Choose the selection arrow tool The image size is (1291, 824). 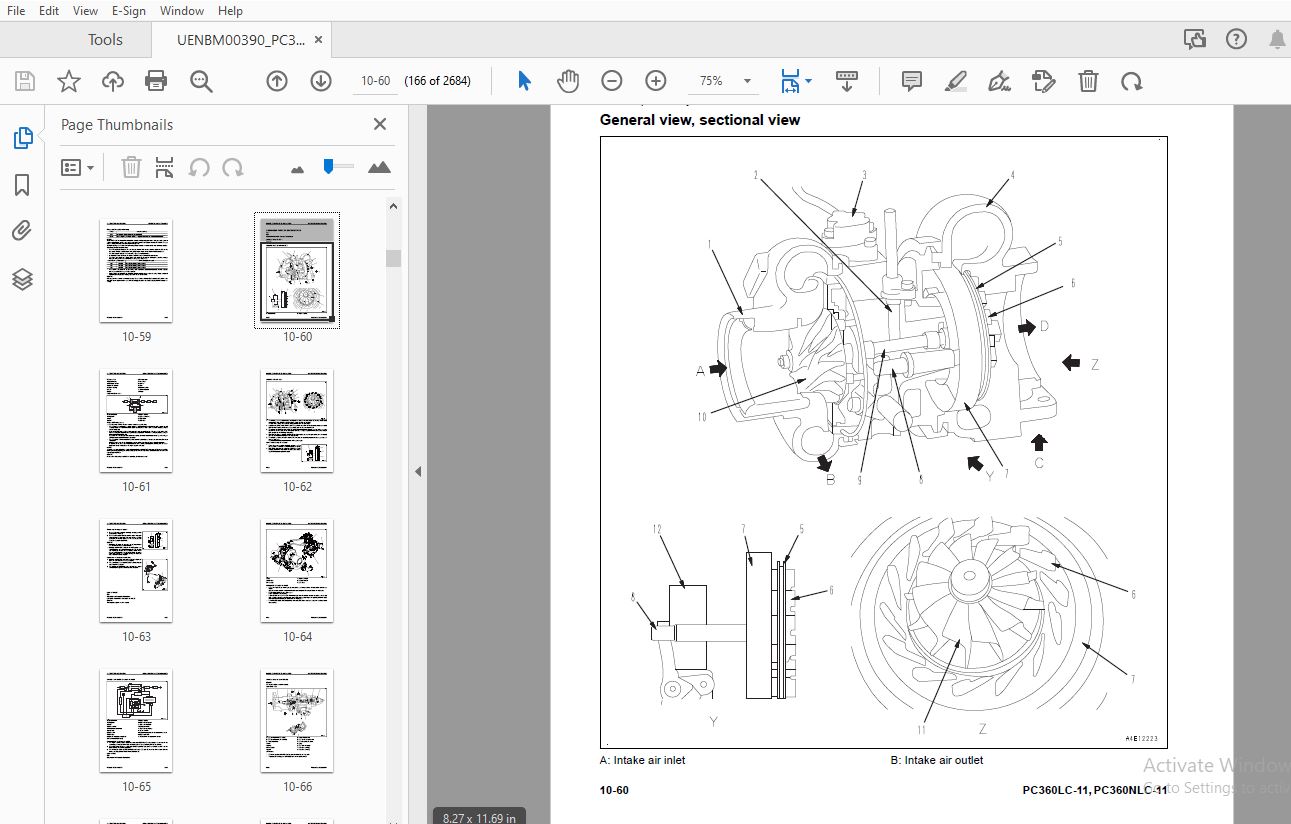click(524, 81)
